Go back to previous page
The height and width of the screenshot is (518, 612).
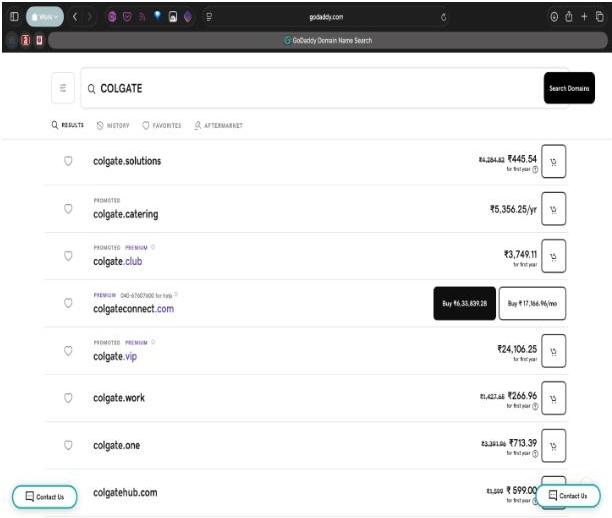75,17
